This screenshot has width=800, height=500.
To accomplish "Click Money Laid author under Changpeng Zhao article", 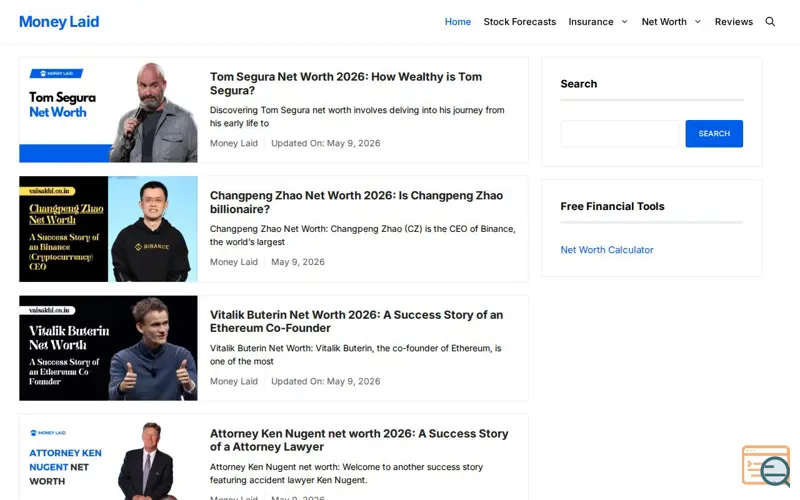I will (234, 262).
